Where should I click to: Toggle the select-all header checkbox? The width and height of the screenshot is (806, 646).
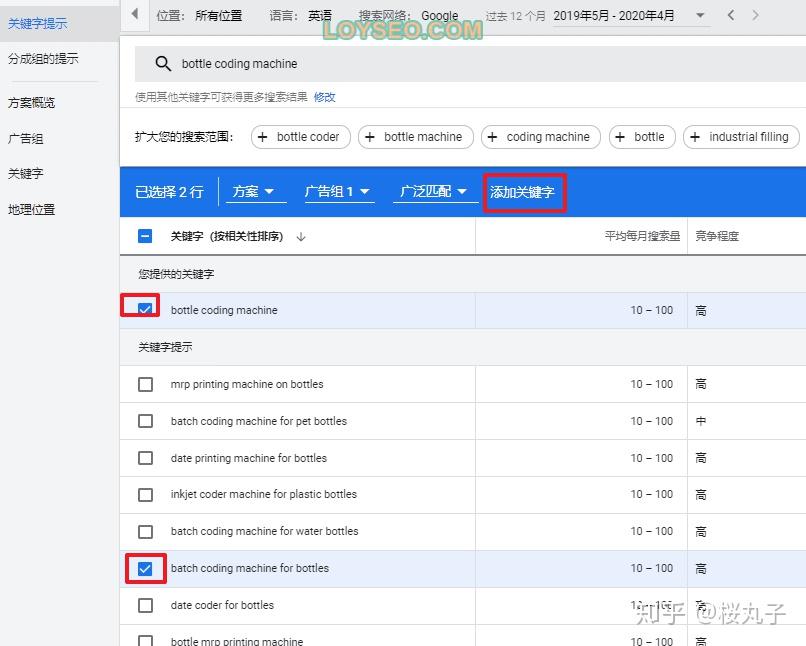(x=145, y=236)
